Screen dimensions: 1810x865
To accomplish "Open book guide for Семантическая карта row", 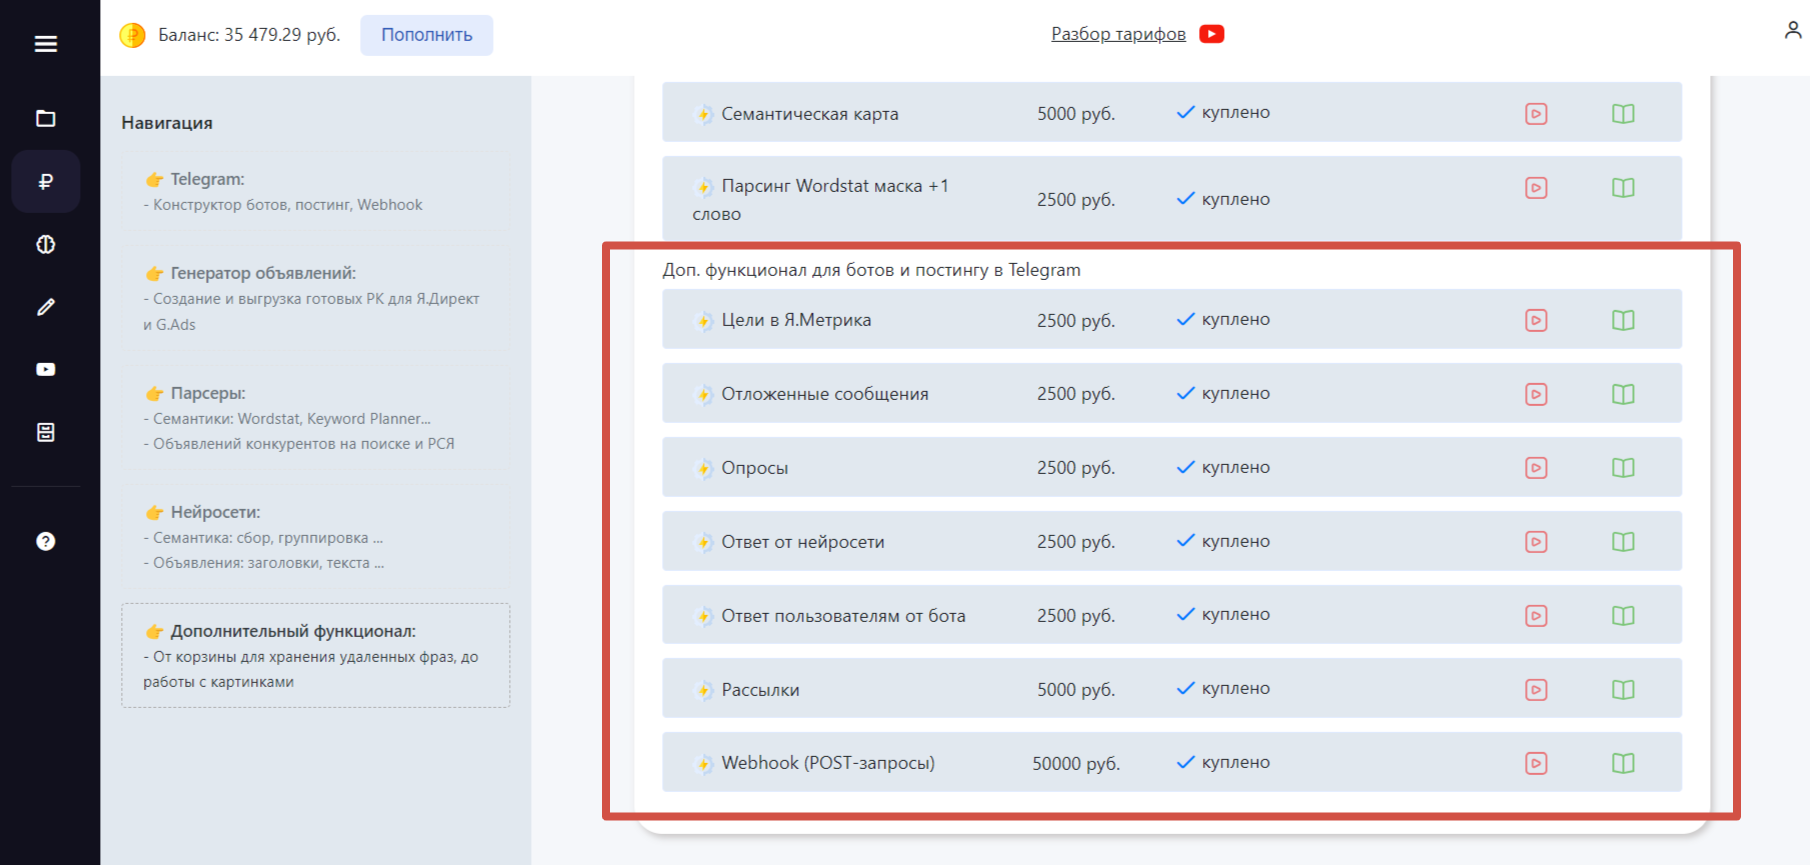I will point(1623,114).
